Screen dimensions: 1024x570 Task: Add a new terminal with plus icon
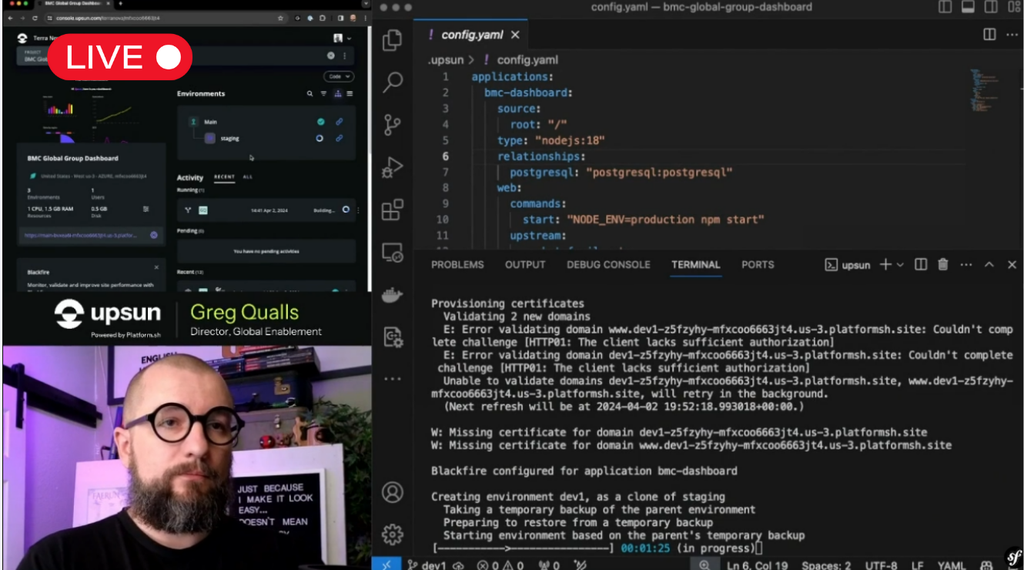(x=886, y=264)
